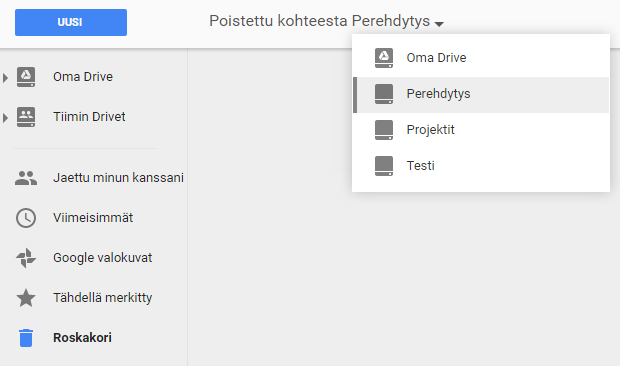Click the Google valokuvat pinwheel icon
Screen dimensions: 620x366
[26, 258]
